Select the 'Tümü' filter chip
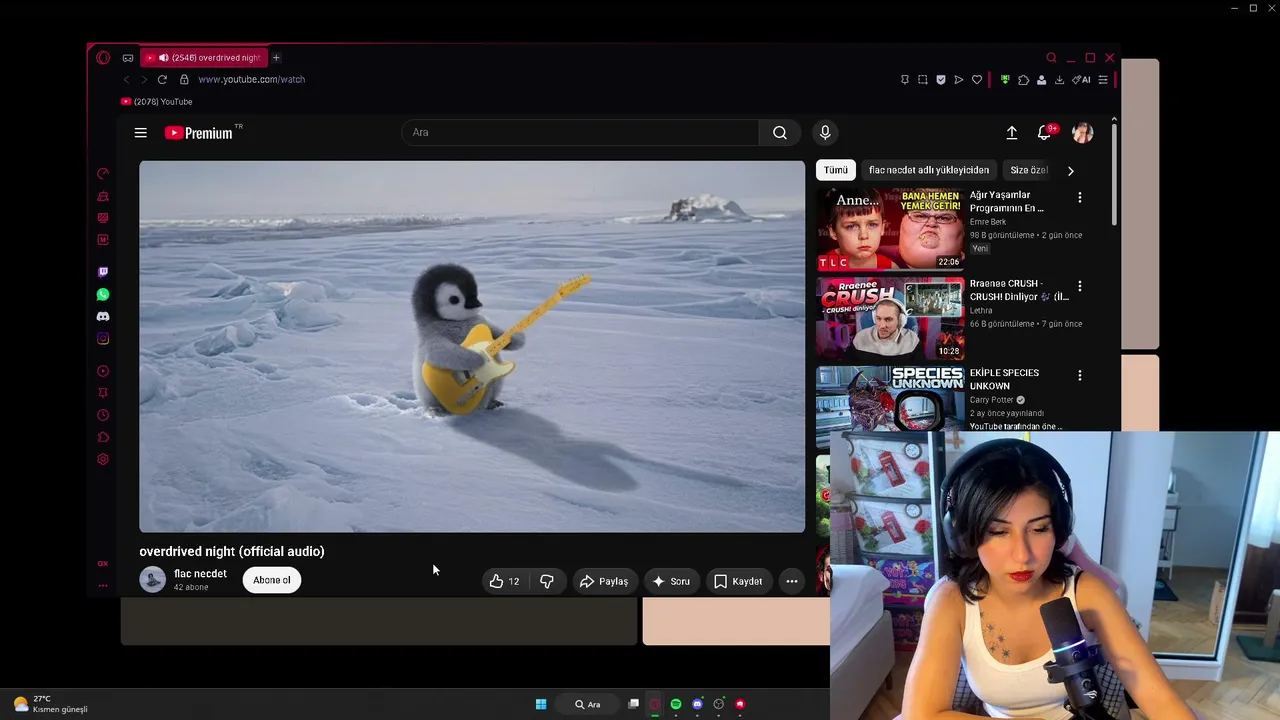Image resolution: width=1280 pixels, height=720 pixels. [x=836, y=170]
